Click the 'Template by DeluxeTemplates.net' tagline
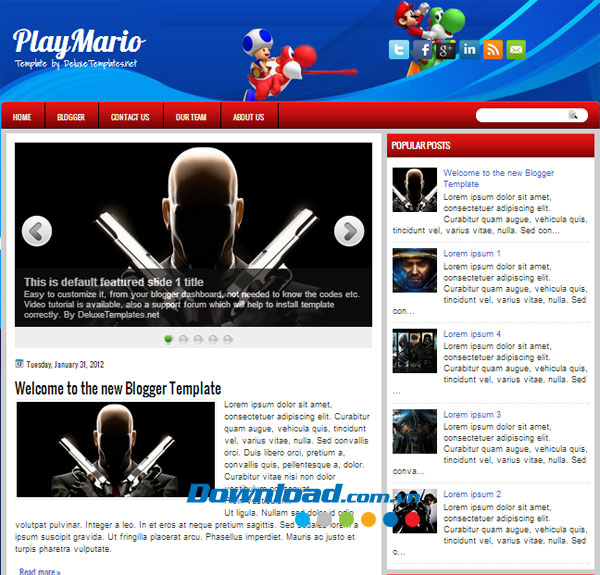 coord(76,64)
